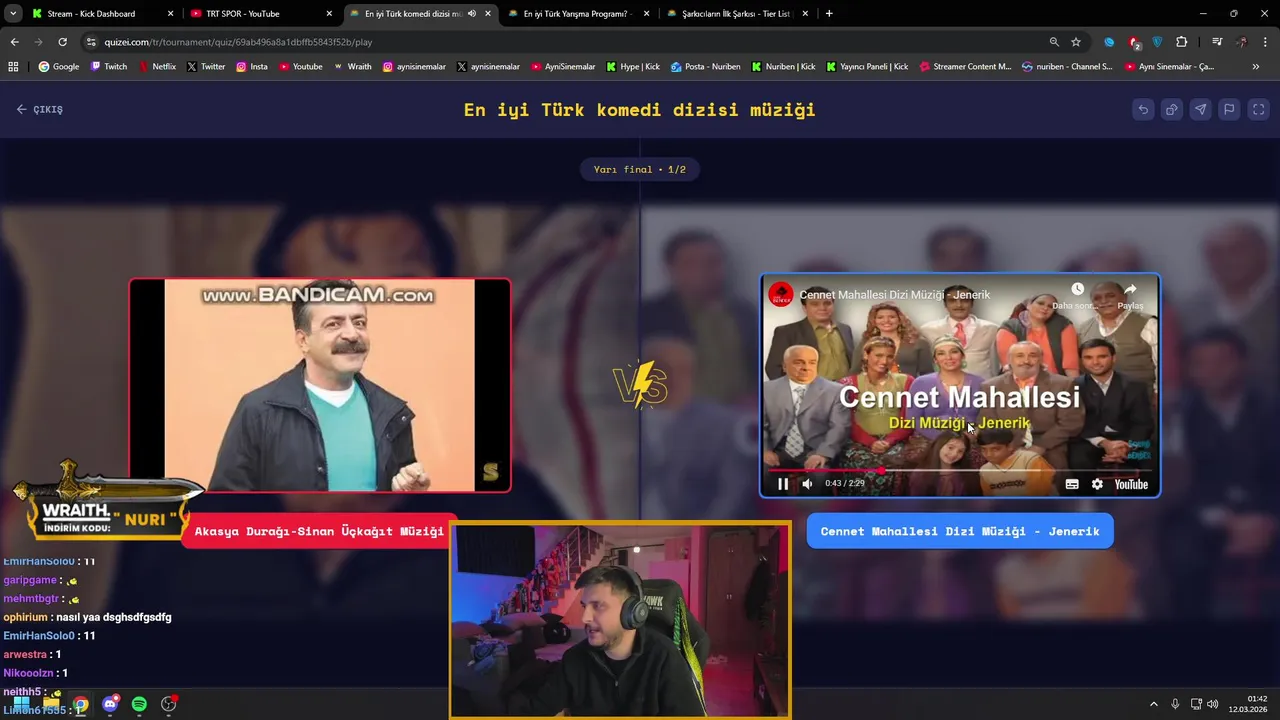Screen dimensions: 1280x720
Task: Open Spotify from the taskbar
Action: tap(139, 704)
